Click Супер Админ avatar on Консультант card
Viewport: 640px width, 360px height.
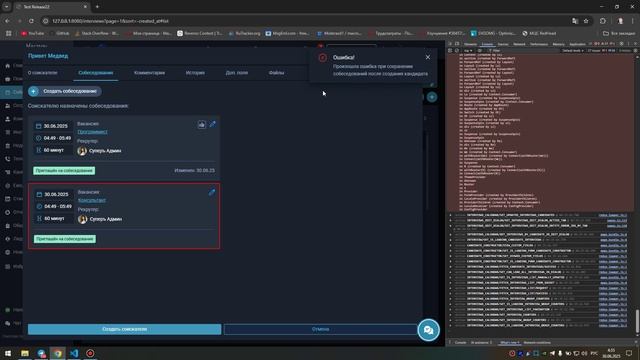82,219
